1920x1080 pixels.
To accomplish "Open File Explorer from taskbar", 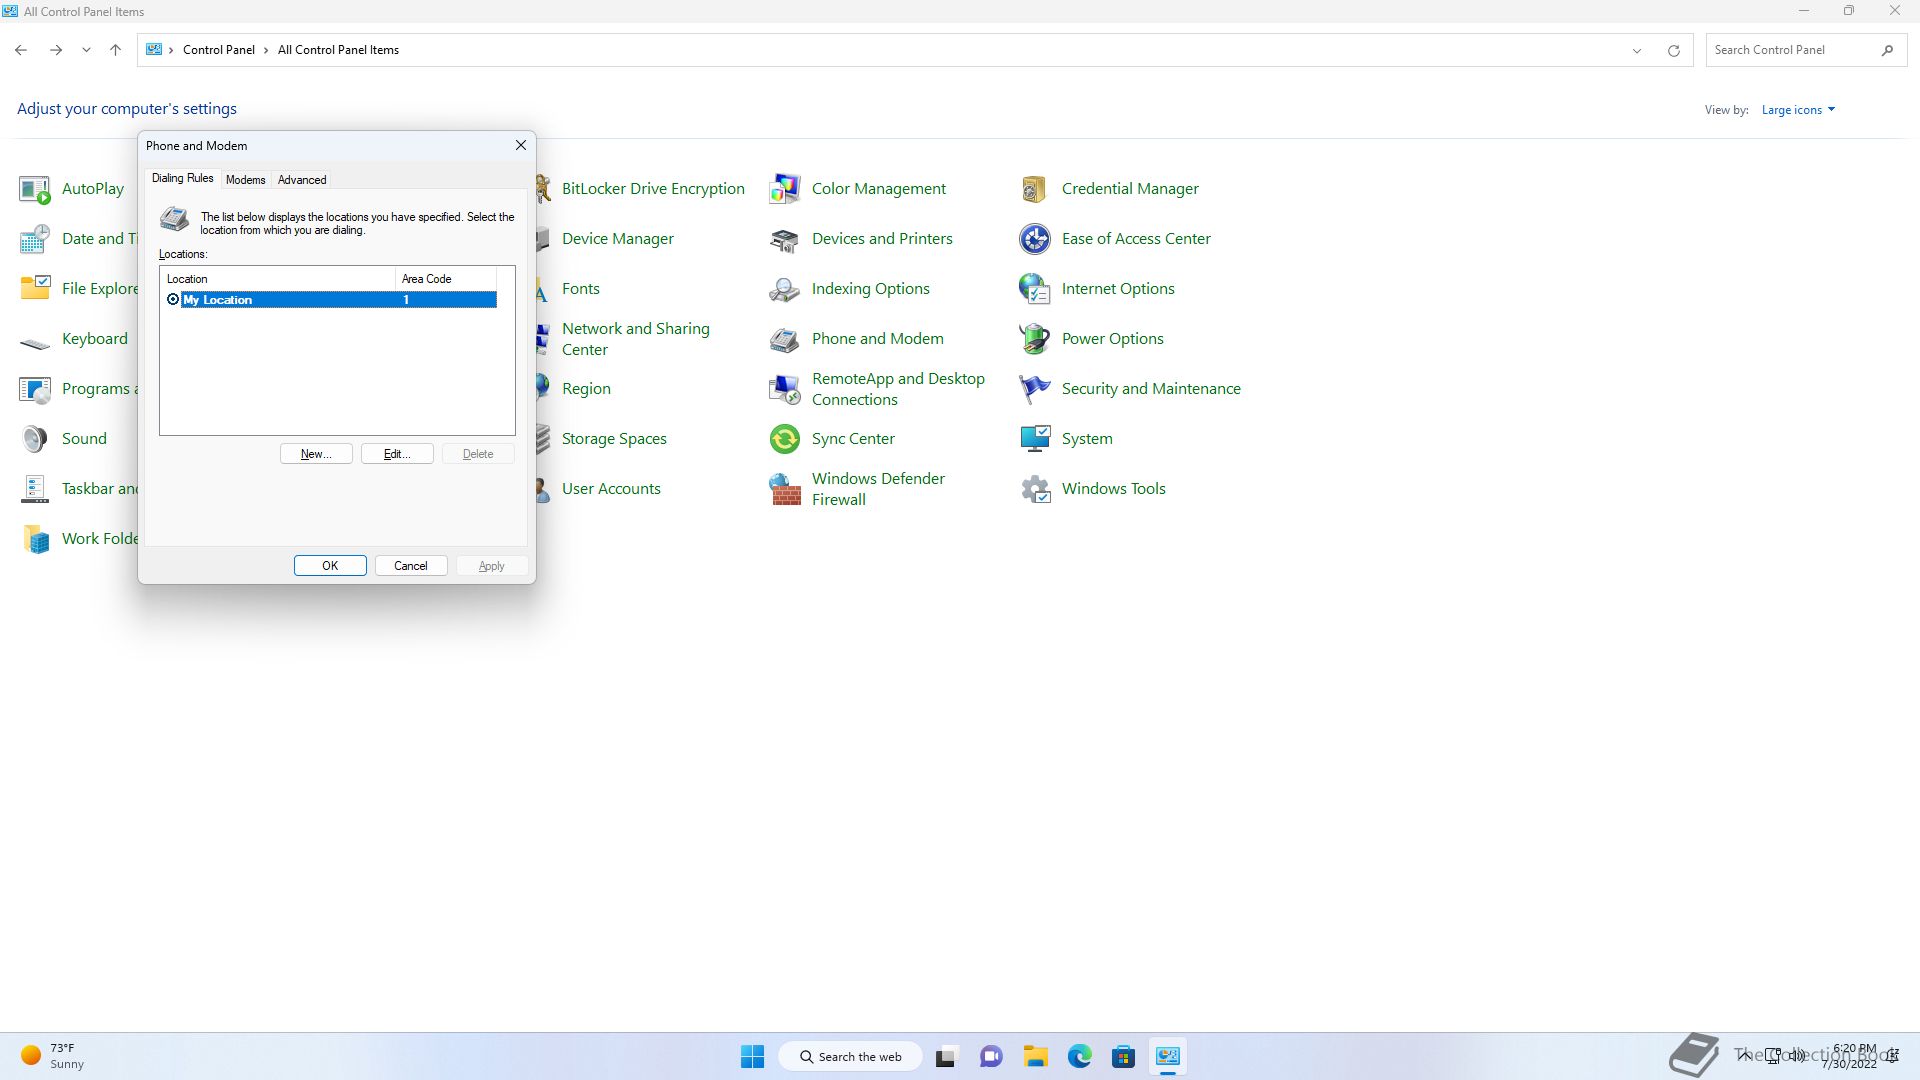I will coord(1035,1057).
